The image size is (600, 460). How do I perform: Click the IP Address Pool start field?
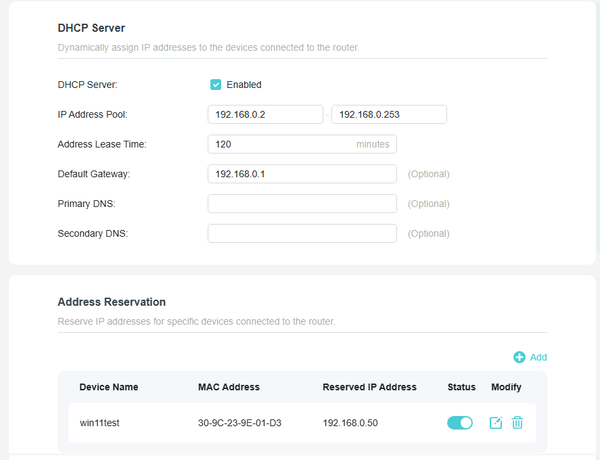click(x=265, y=114)
